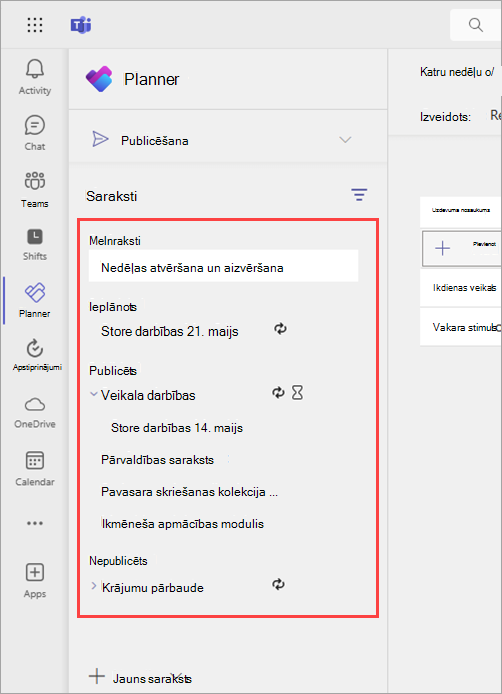Click the add task plus button
502x694 pixels.
point(443,248)
